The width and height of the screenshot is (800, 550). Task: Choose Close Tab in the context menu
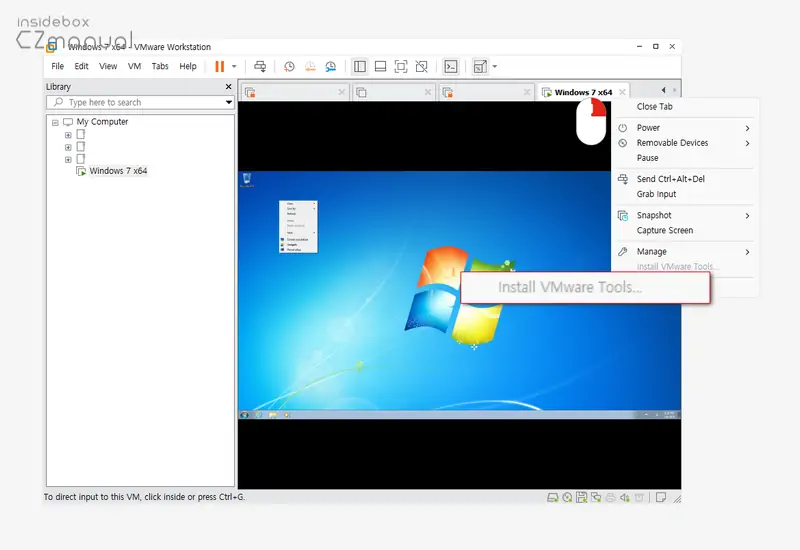(655, 107)
